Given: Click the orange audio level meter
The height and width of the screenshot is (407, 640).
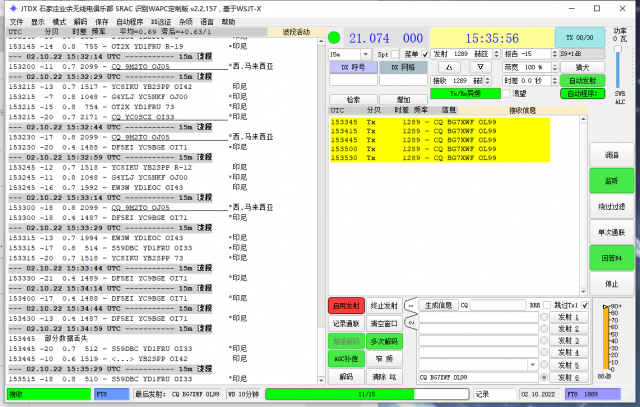Looking at the screenshot, I should pyautogui.click(x=606, y=338).
